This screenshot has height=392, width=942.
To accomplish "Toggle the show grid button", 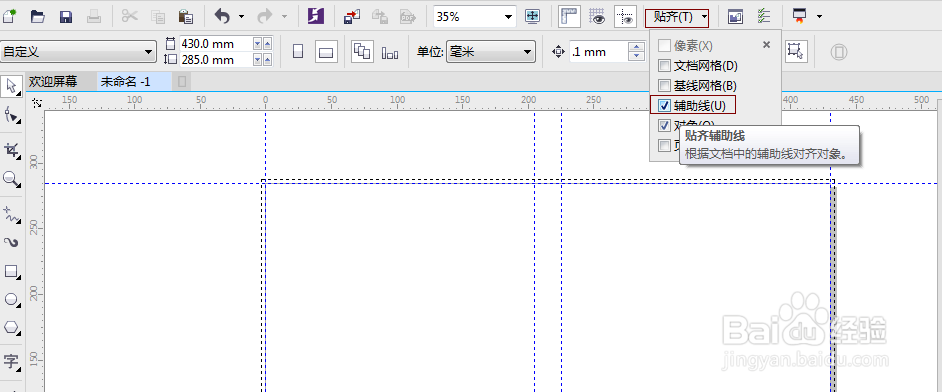I will coord(597,16).
